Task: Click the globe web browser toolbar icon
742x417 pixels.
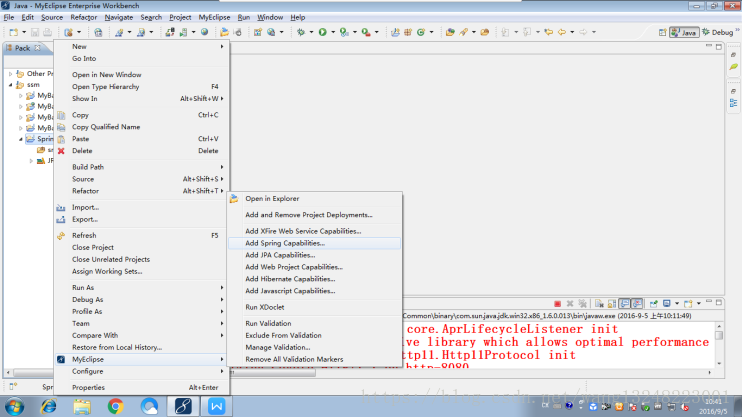Action: click(x=204, y=32)
